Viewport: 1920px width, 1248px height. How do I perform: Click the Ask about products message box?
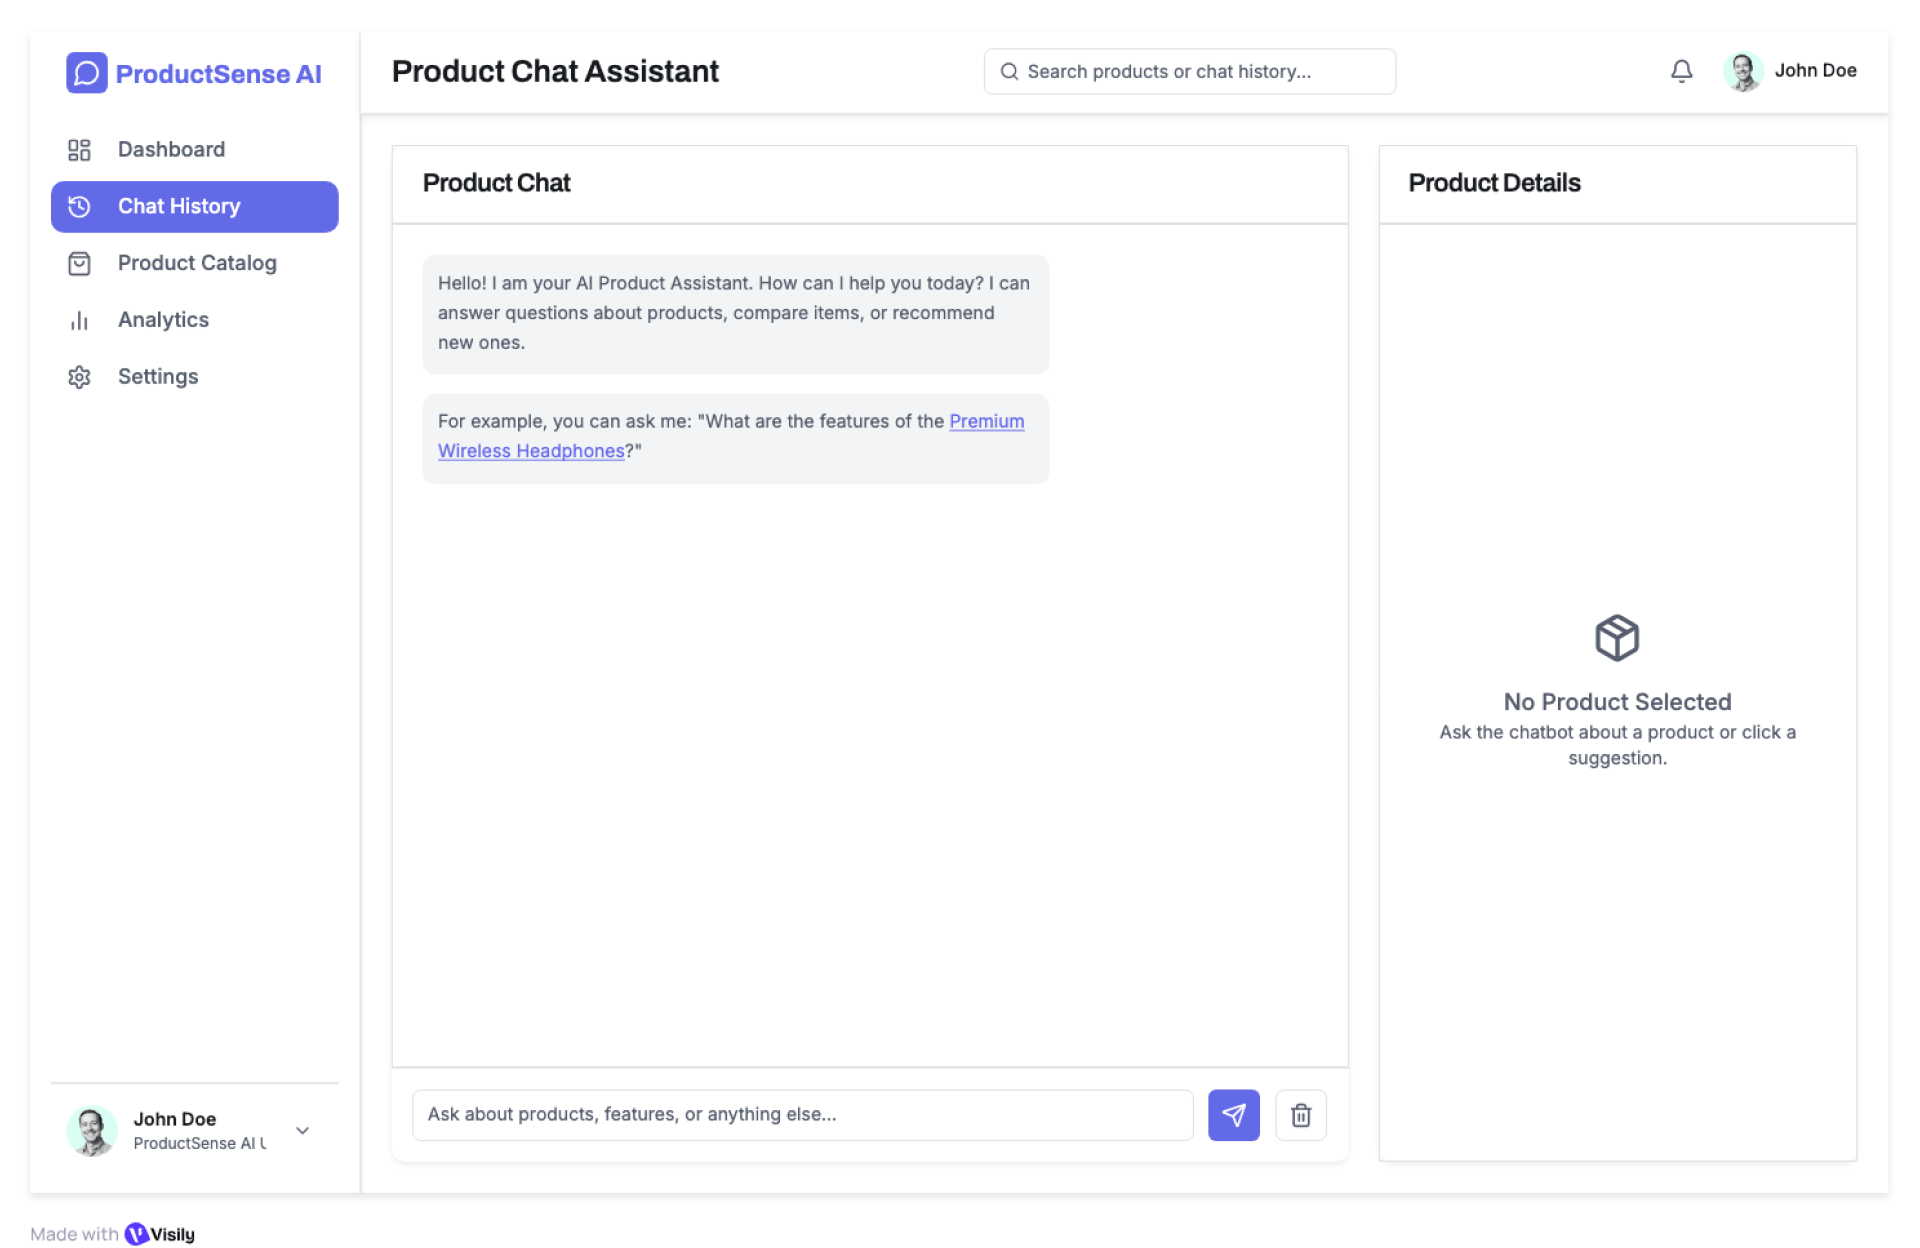(x=802, y=1115)
